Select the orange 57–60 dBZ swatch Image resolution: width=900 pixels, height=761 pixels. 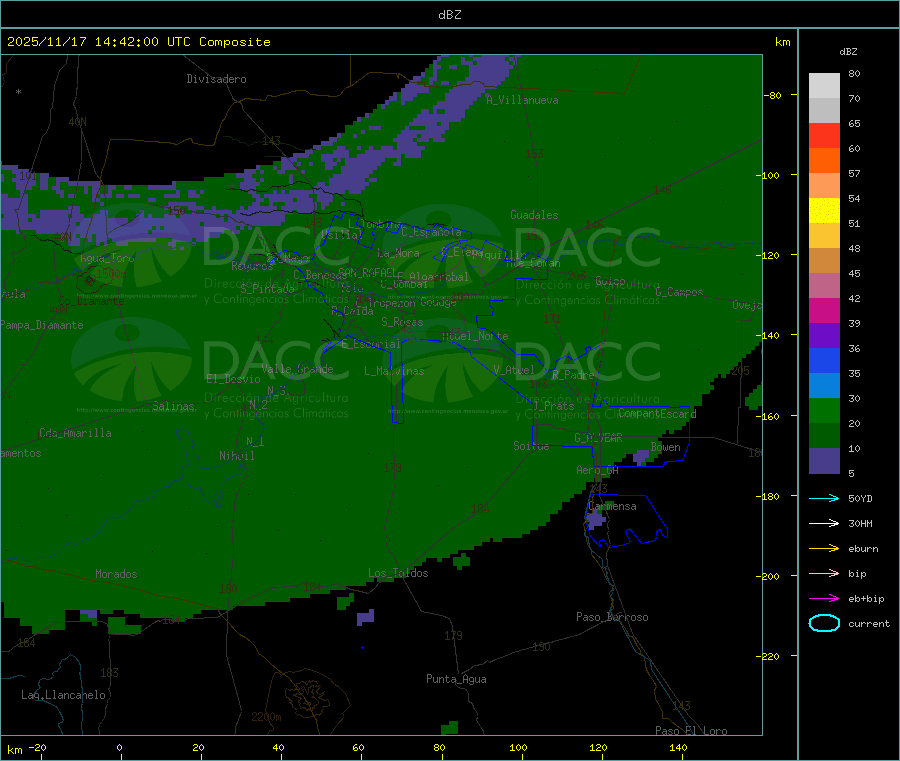click(x=824, y=161)
